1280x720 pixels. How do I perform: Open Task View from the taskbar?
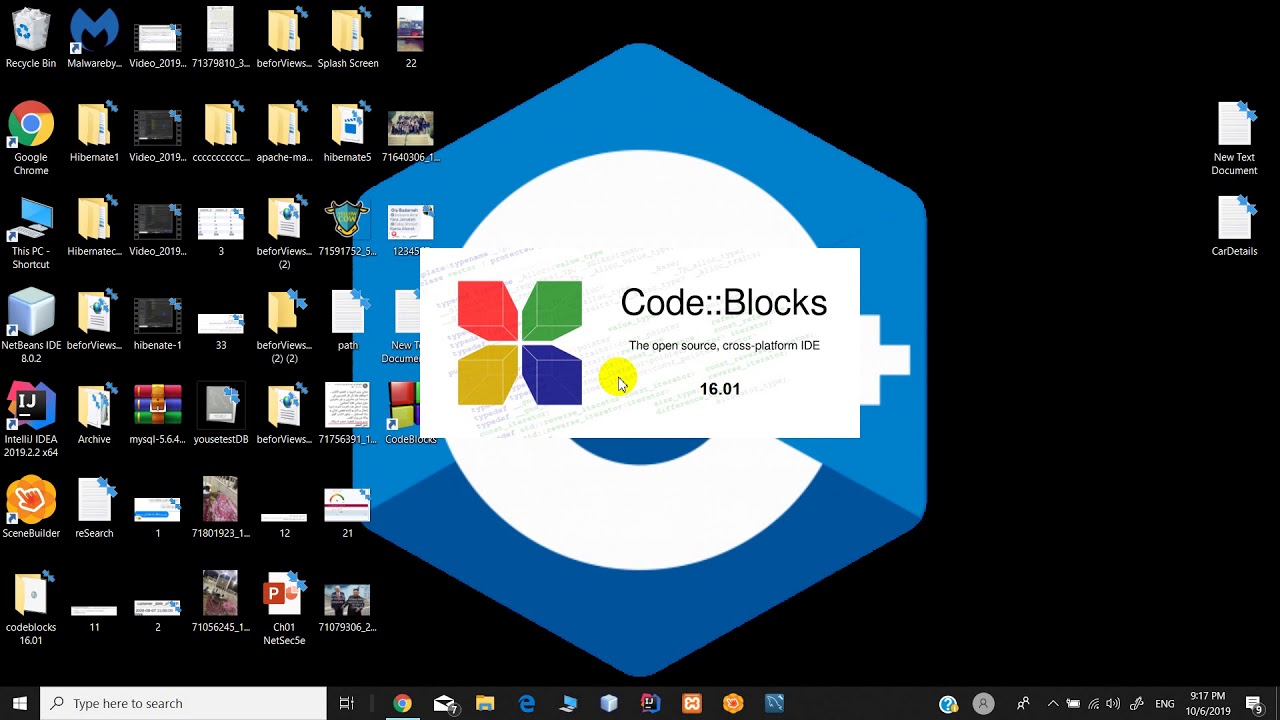[x=347, y=703]
